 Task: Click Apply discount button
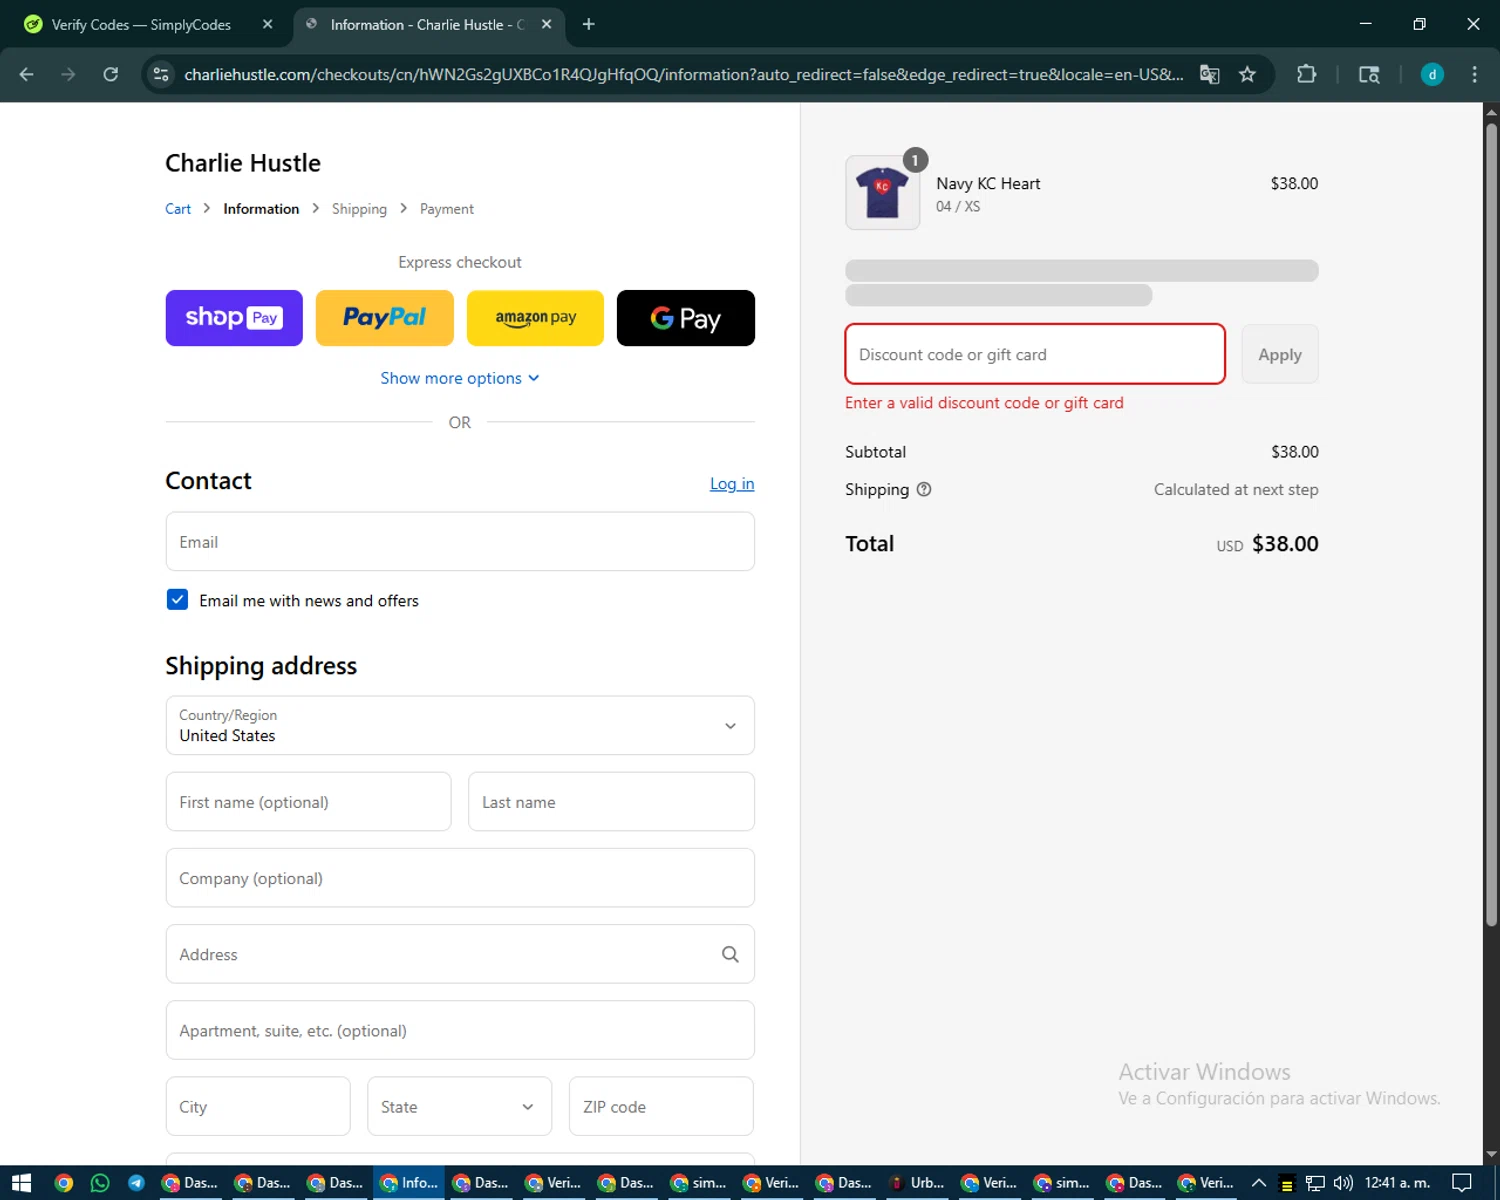[1280, 354]
